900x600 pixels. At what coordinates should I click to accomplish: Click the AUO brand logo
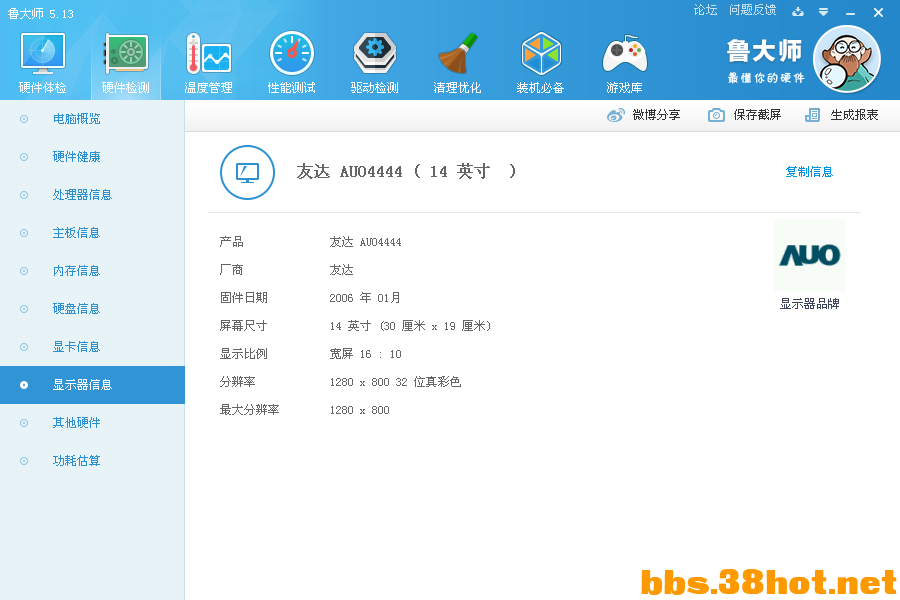pyautogui.click(x=809, y=255)
